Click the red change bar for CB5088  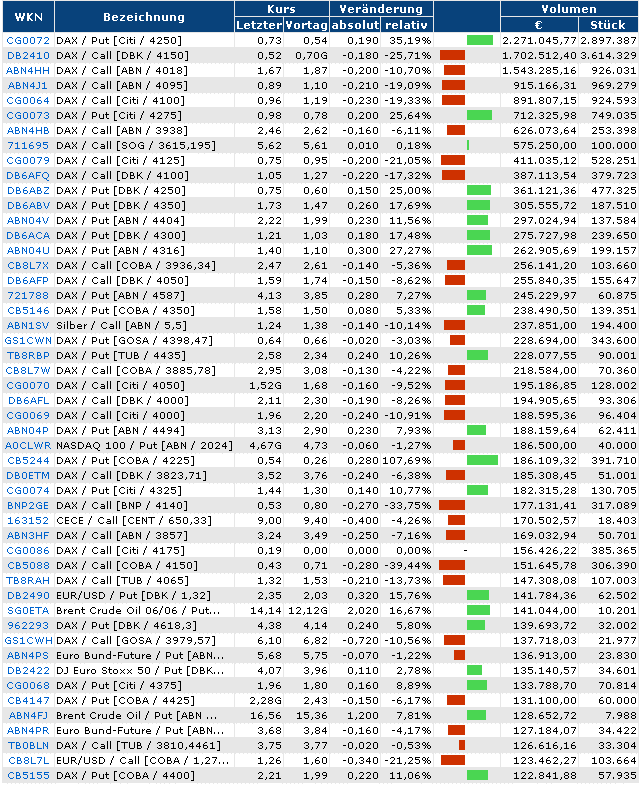click(452, 566)
